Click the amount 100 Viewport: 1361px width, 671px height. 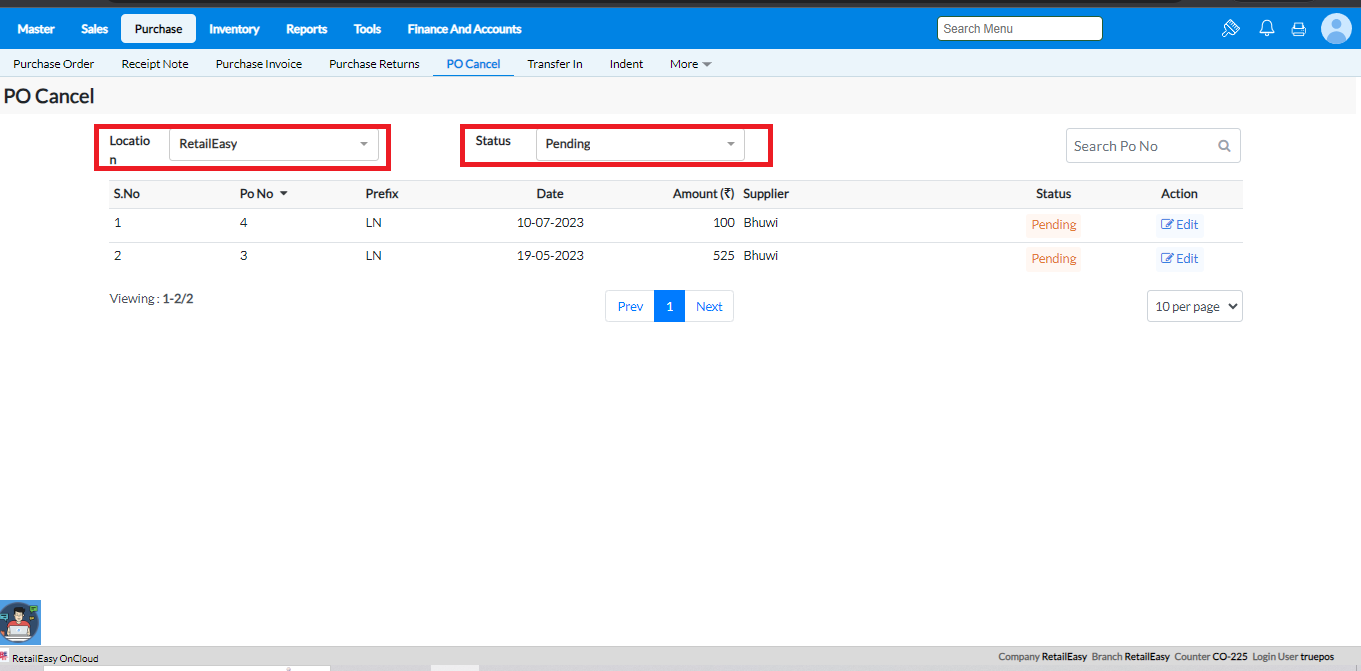(x=724, y=223)
